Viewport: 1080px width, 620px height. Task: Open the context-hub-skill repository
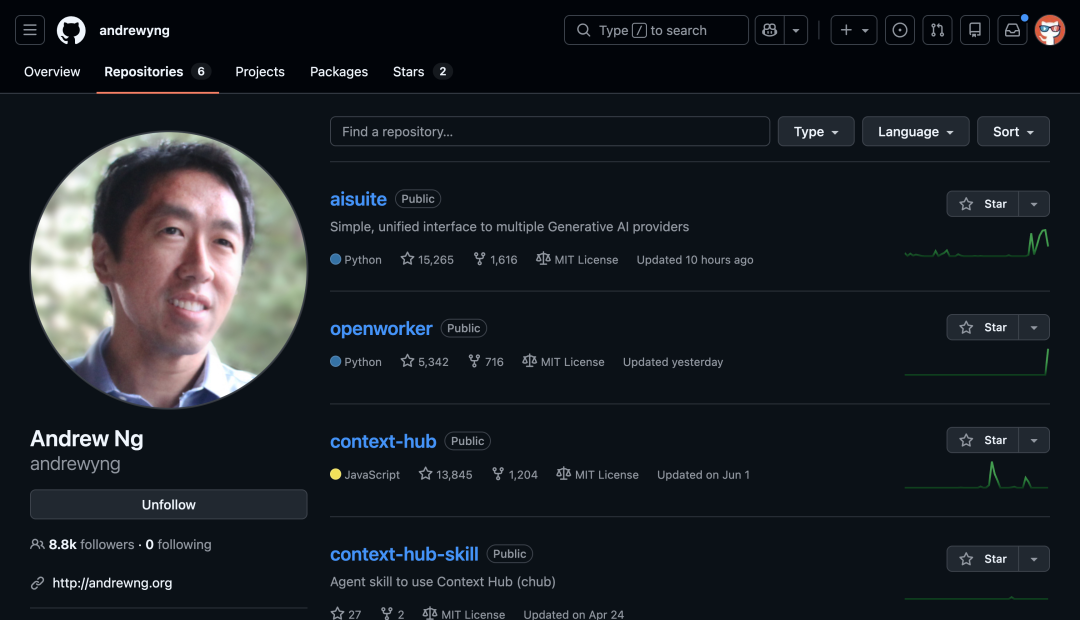pyautogui.click(x=404, y=555)
